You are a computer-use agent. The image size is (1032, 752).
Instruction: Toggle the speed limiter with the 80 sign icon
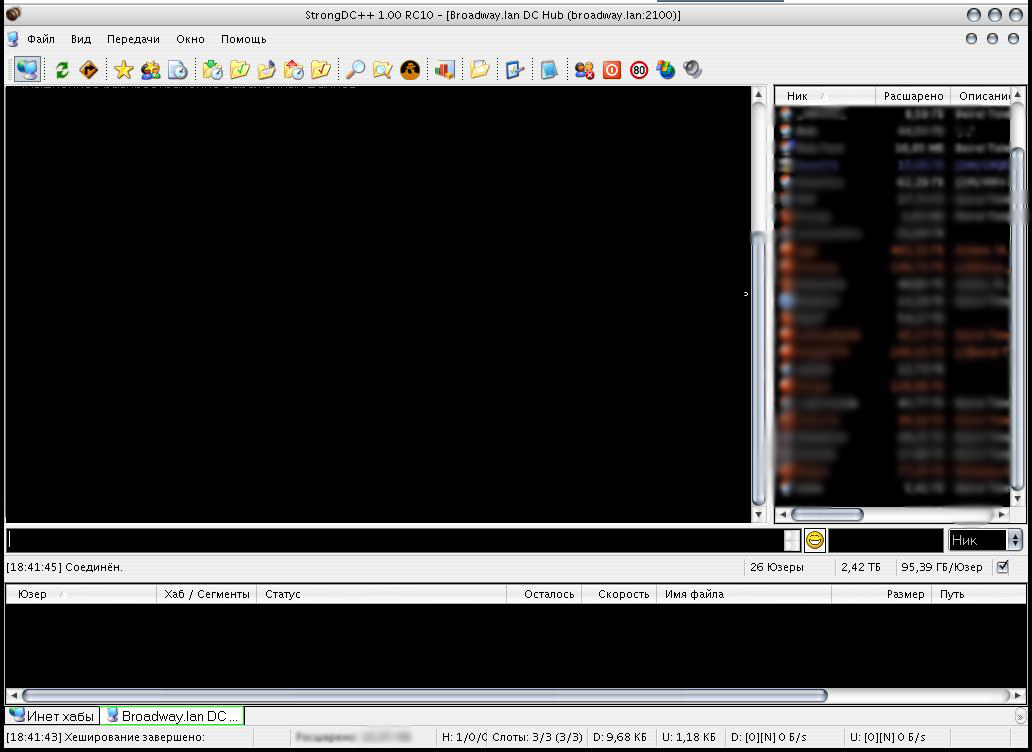coord(639,70)
